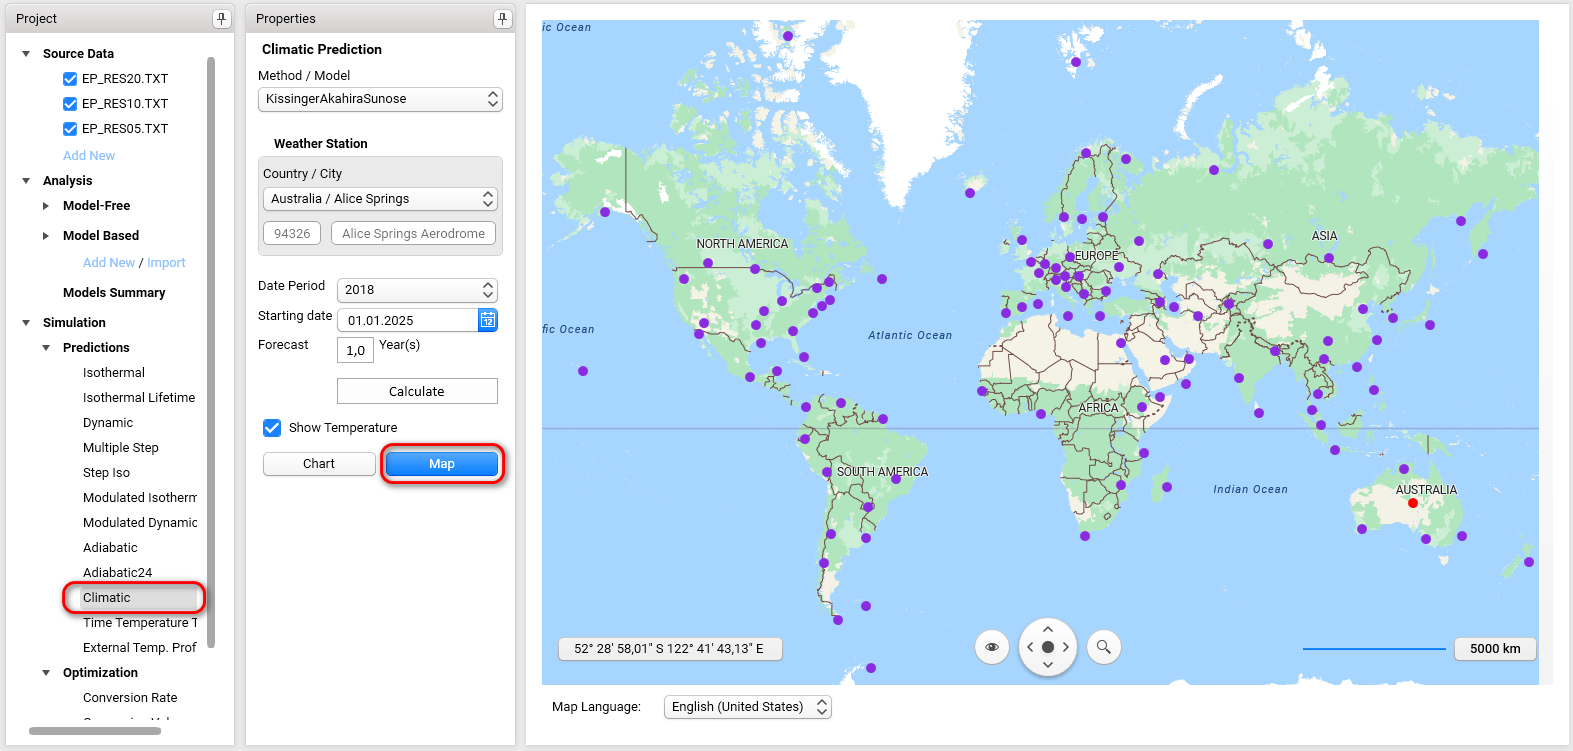Pin the Project panel

point(221,19)
